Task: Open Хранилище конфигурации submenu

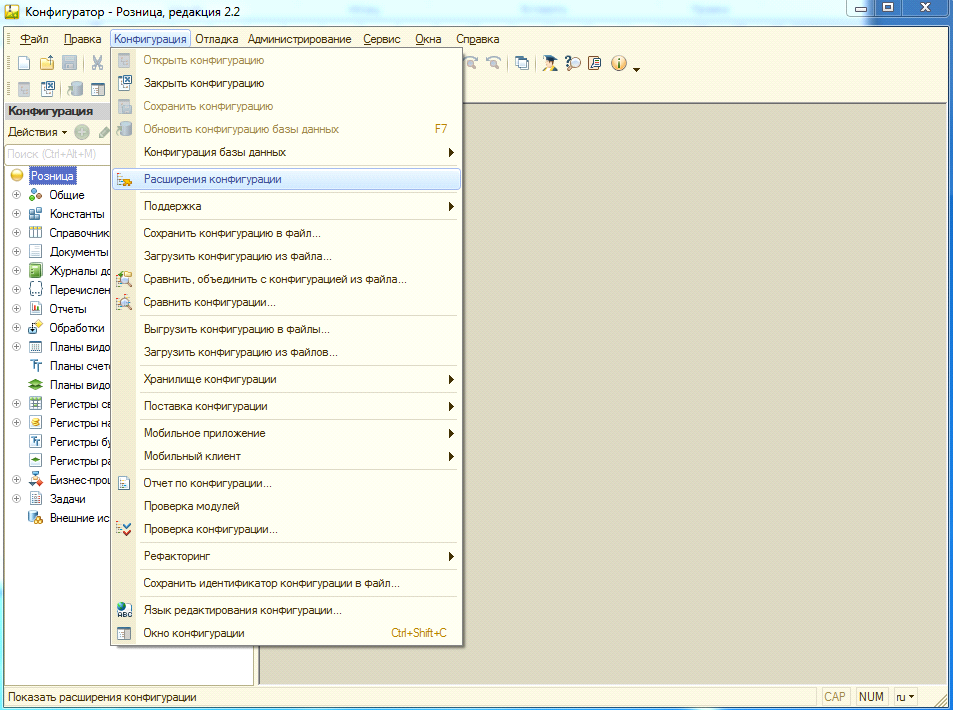Action: coord(286,379)
